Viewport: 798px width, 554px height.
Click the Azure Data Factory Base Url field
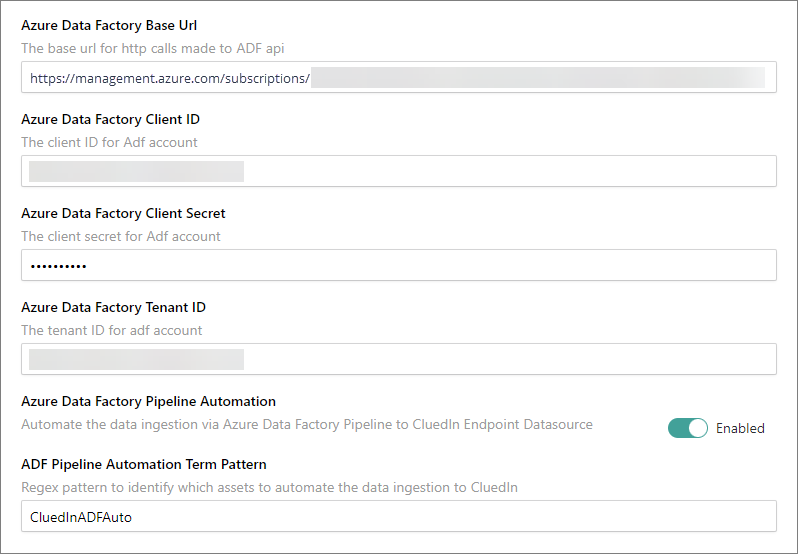(x=398, y=77)
